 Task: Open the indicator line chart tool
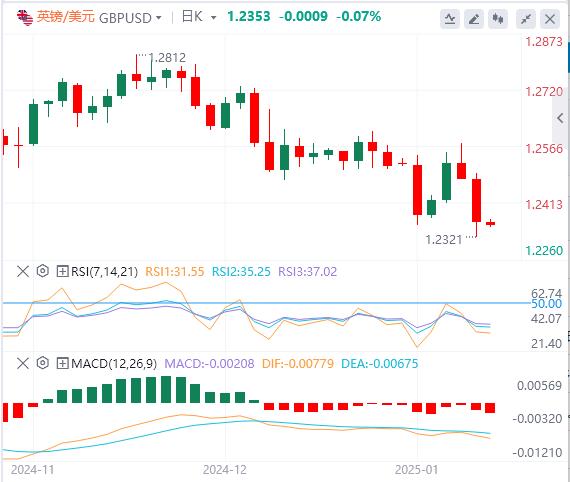click(x=450, y=19)
